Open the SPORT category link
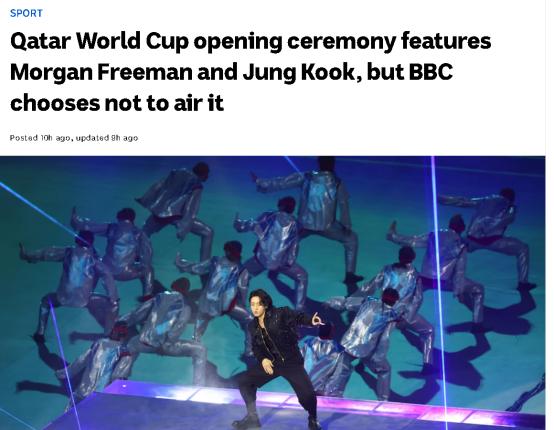The height and width of the screenshot is (430, 554). [x=26, y=13]
